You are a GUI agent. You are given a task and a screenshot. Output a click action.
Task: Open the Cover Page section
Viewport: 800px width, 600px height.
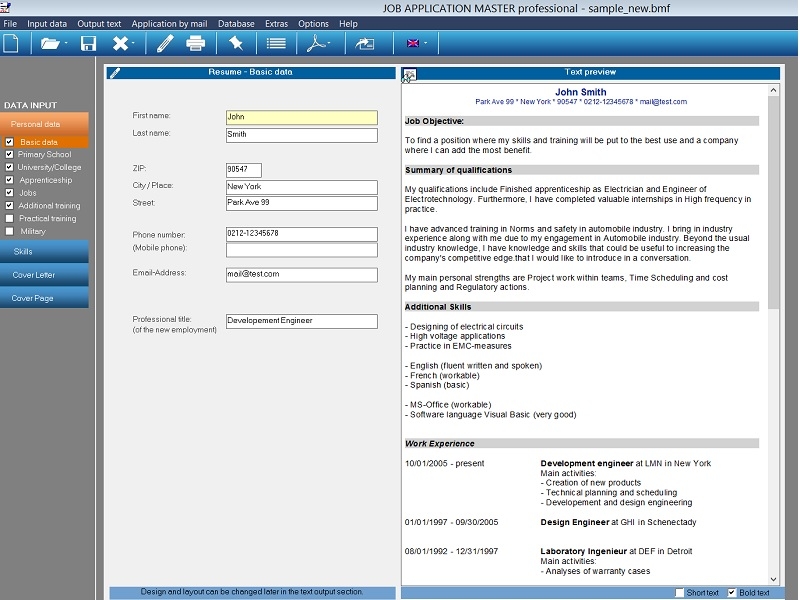44,297
